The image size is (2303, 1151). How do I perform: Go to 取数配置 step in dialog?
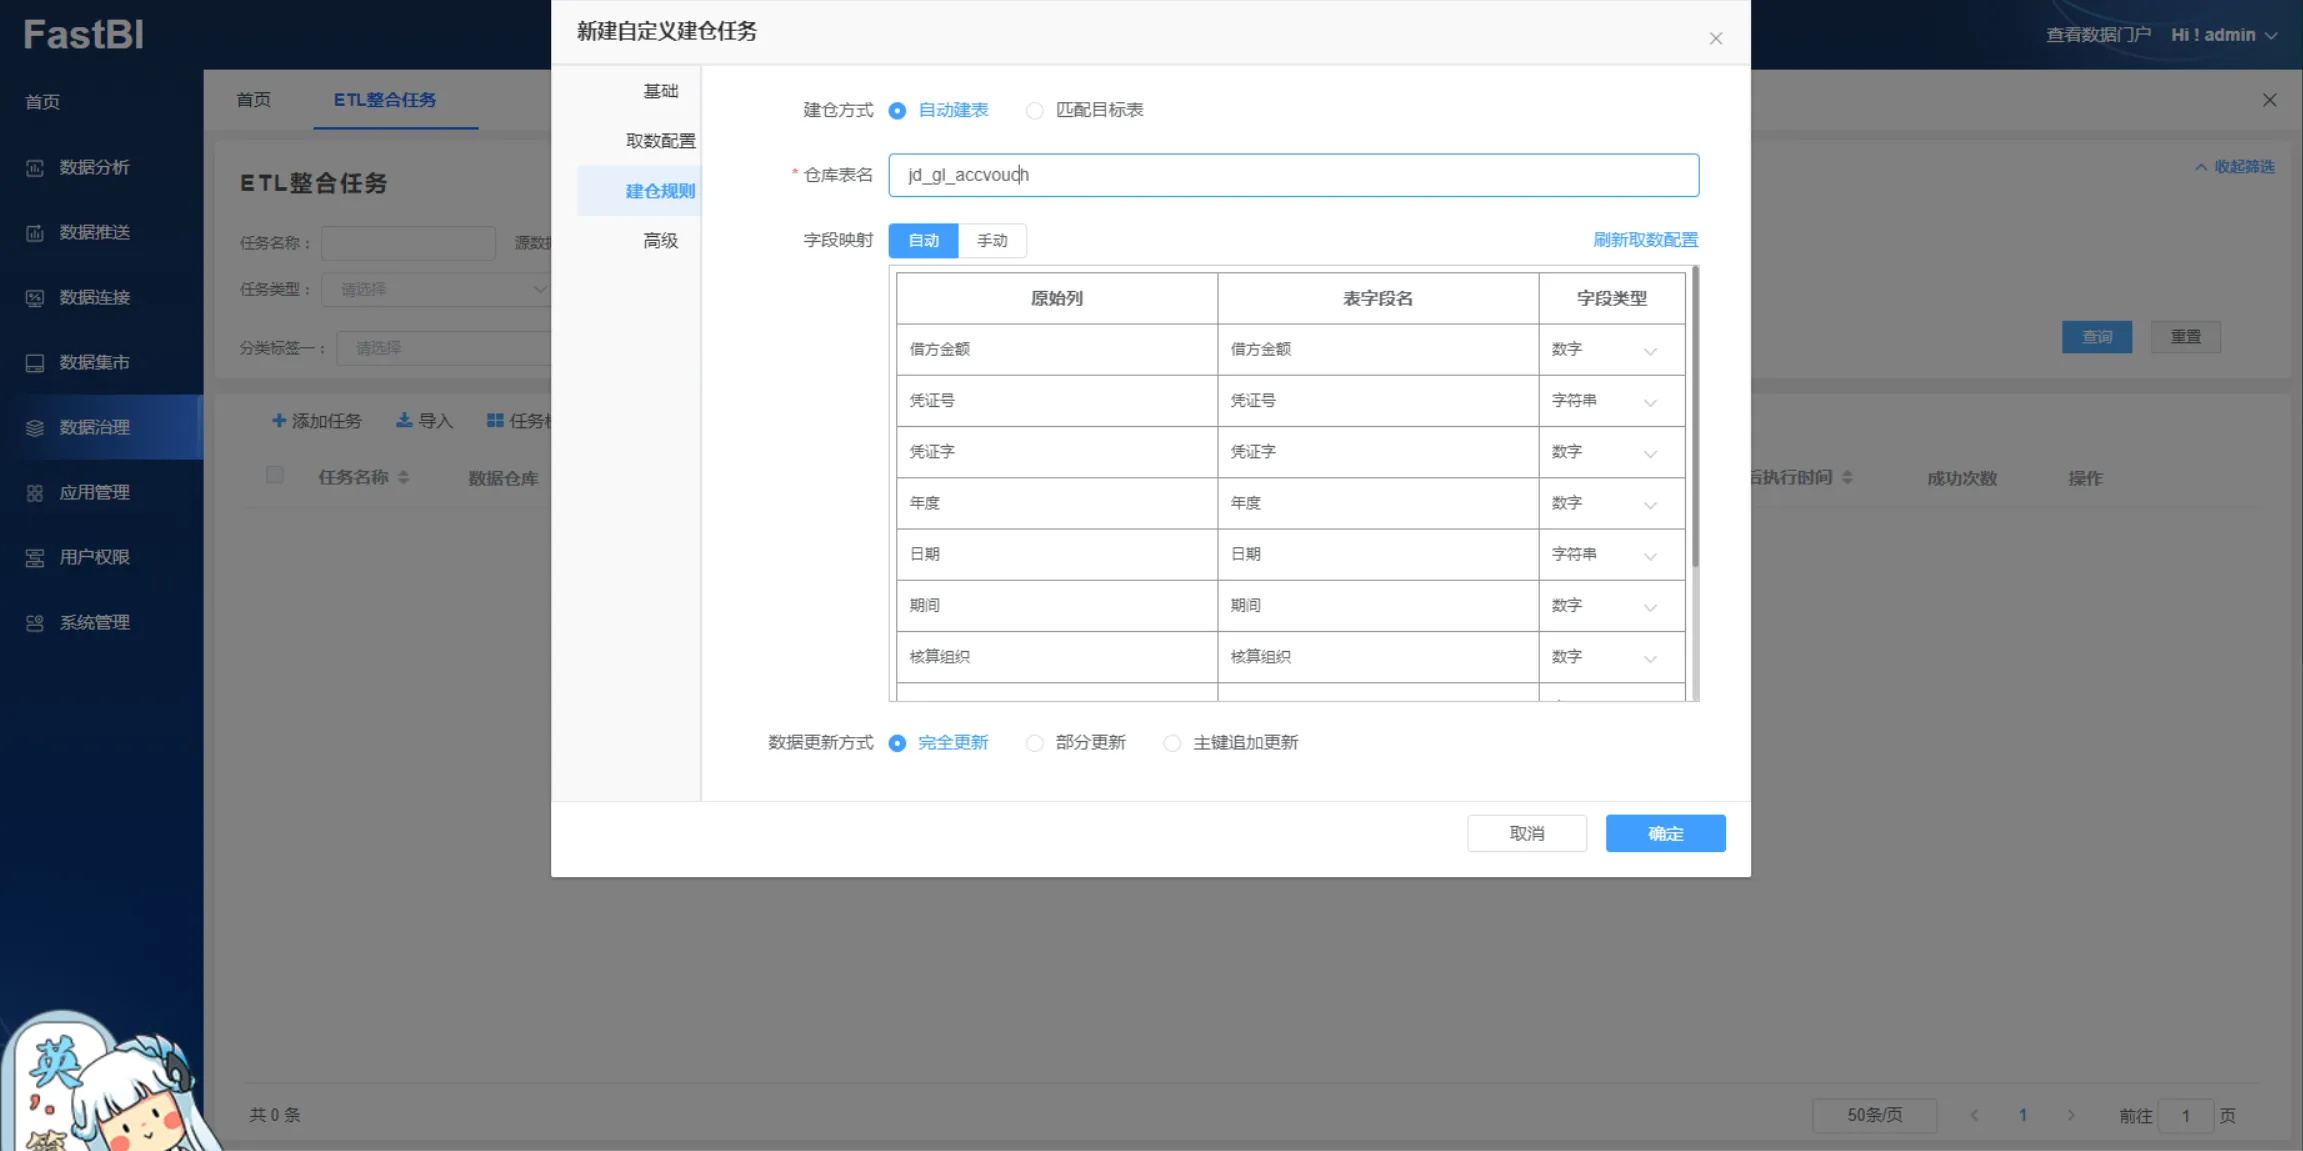point(661,141)
